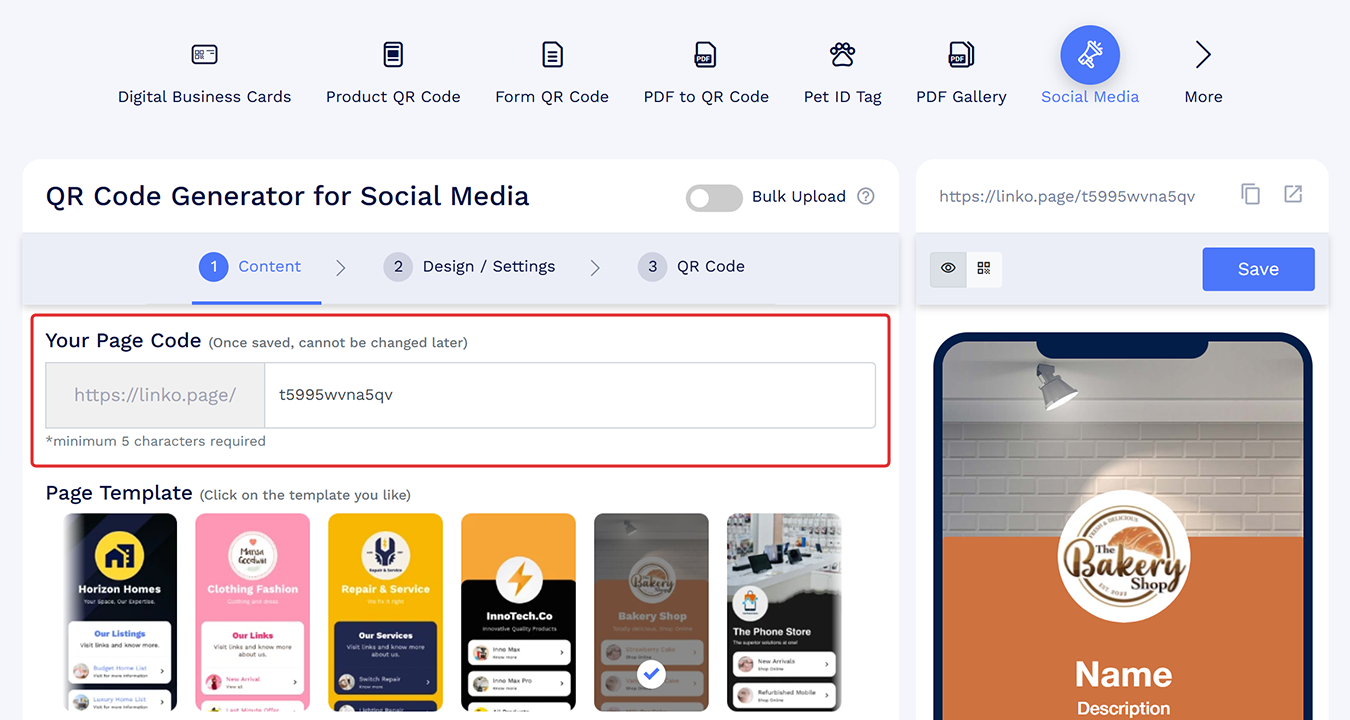The width and height of the screenshot is (1350, 720).
Task: Click "*minimum 5 characters required" note
Action: point(156,441)
